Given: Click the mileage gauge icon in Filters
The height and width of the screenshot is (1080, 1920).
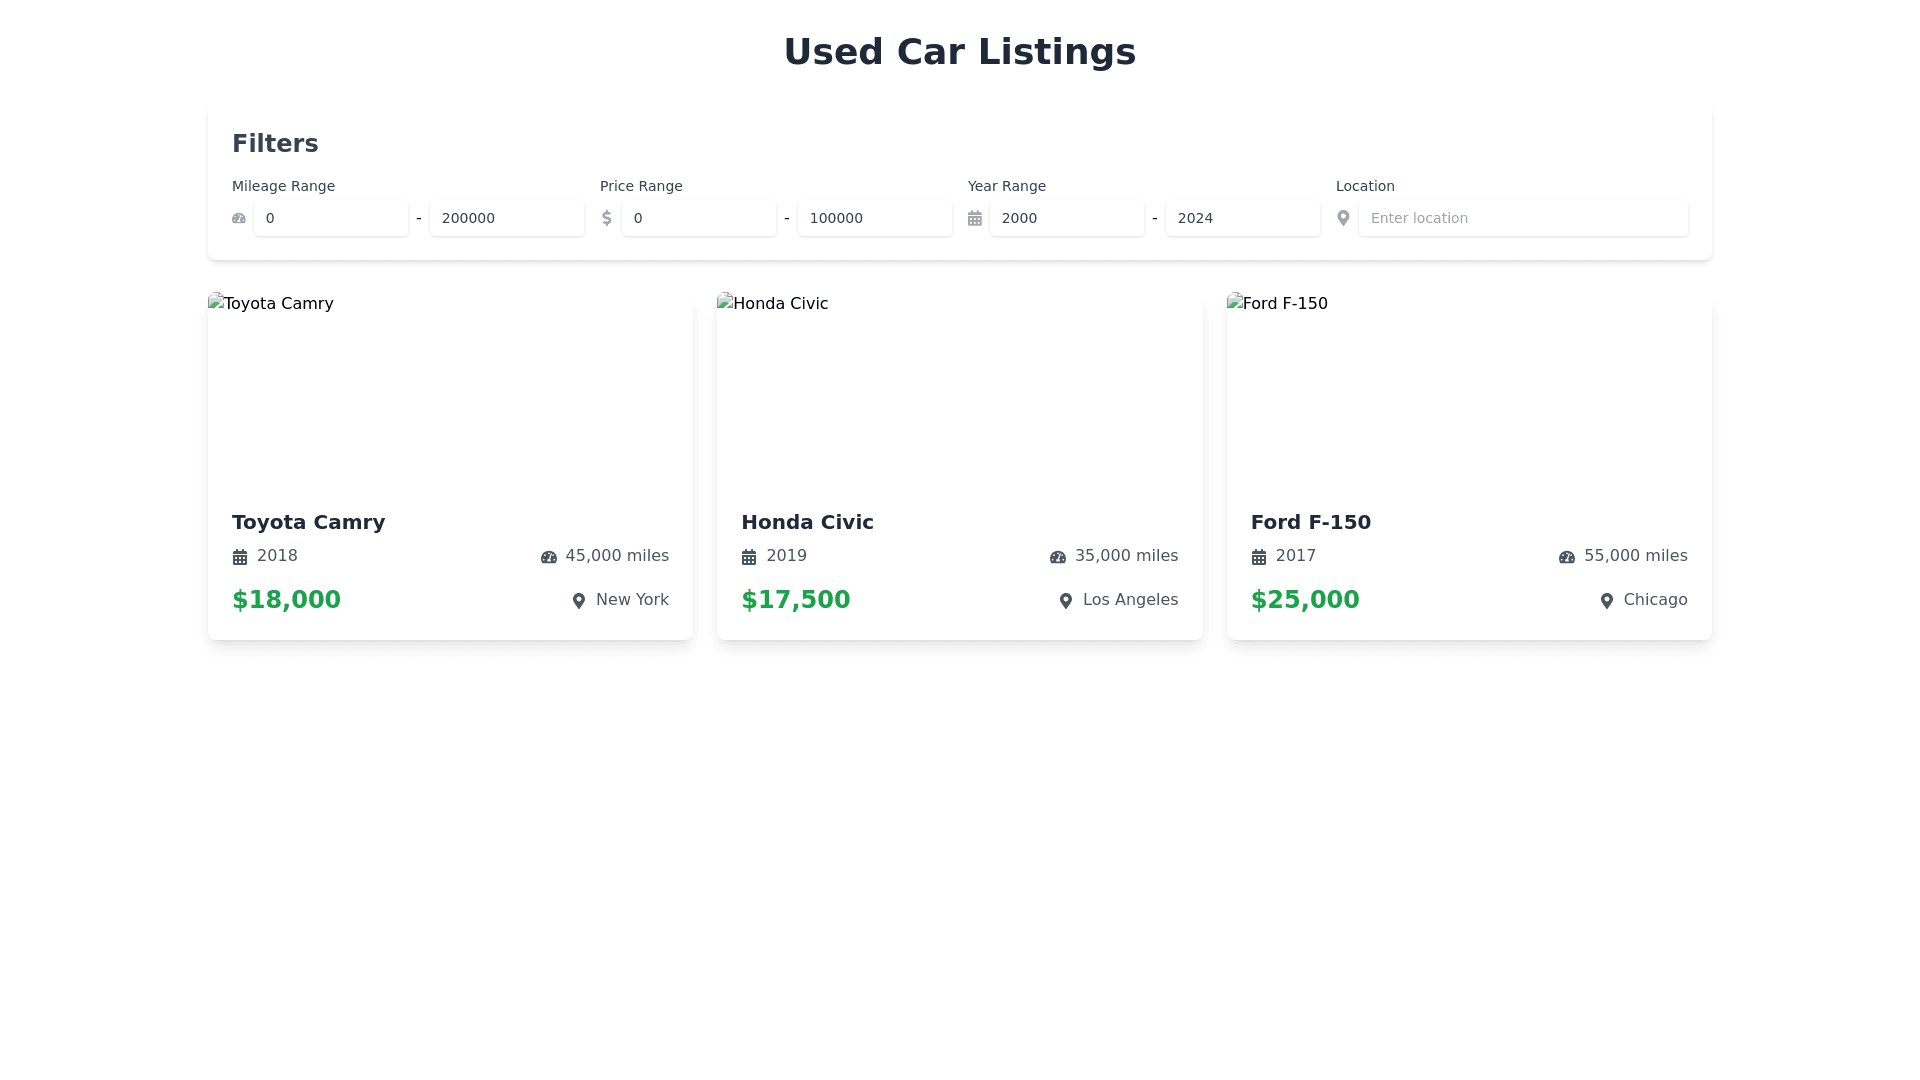Looking at the screenshot, I should (x=238, y=217).
